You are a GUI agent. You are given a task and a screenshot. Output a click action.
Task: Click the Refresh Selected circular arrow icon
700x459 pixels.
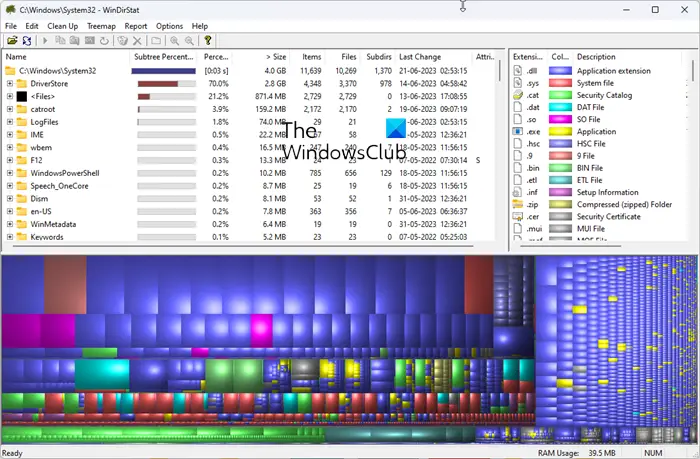point(104,41)
